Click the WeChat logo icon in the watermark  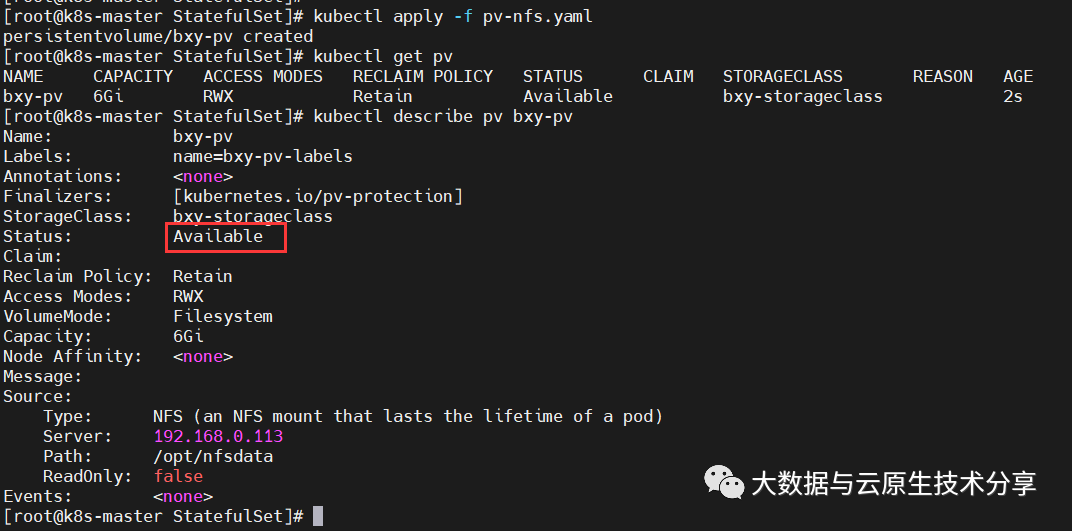[725, 482]
